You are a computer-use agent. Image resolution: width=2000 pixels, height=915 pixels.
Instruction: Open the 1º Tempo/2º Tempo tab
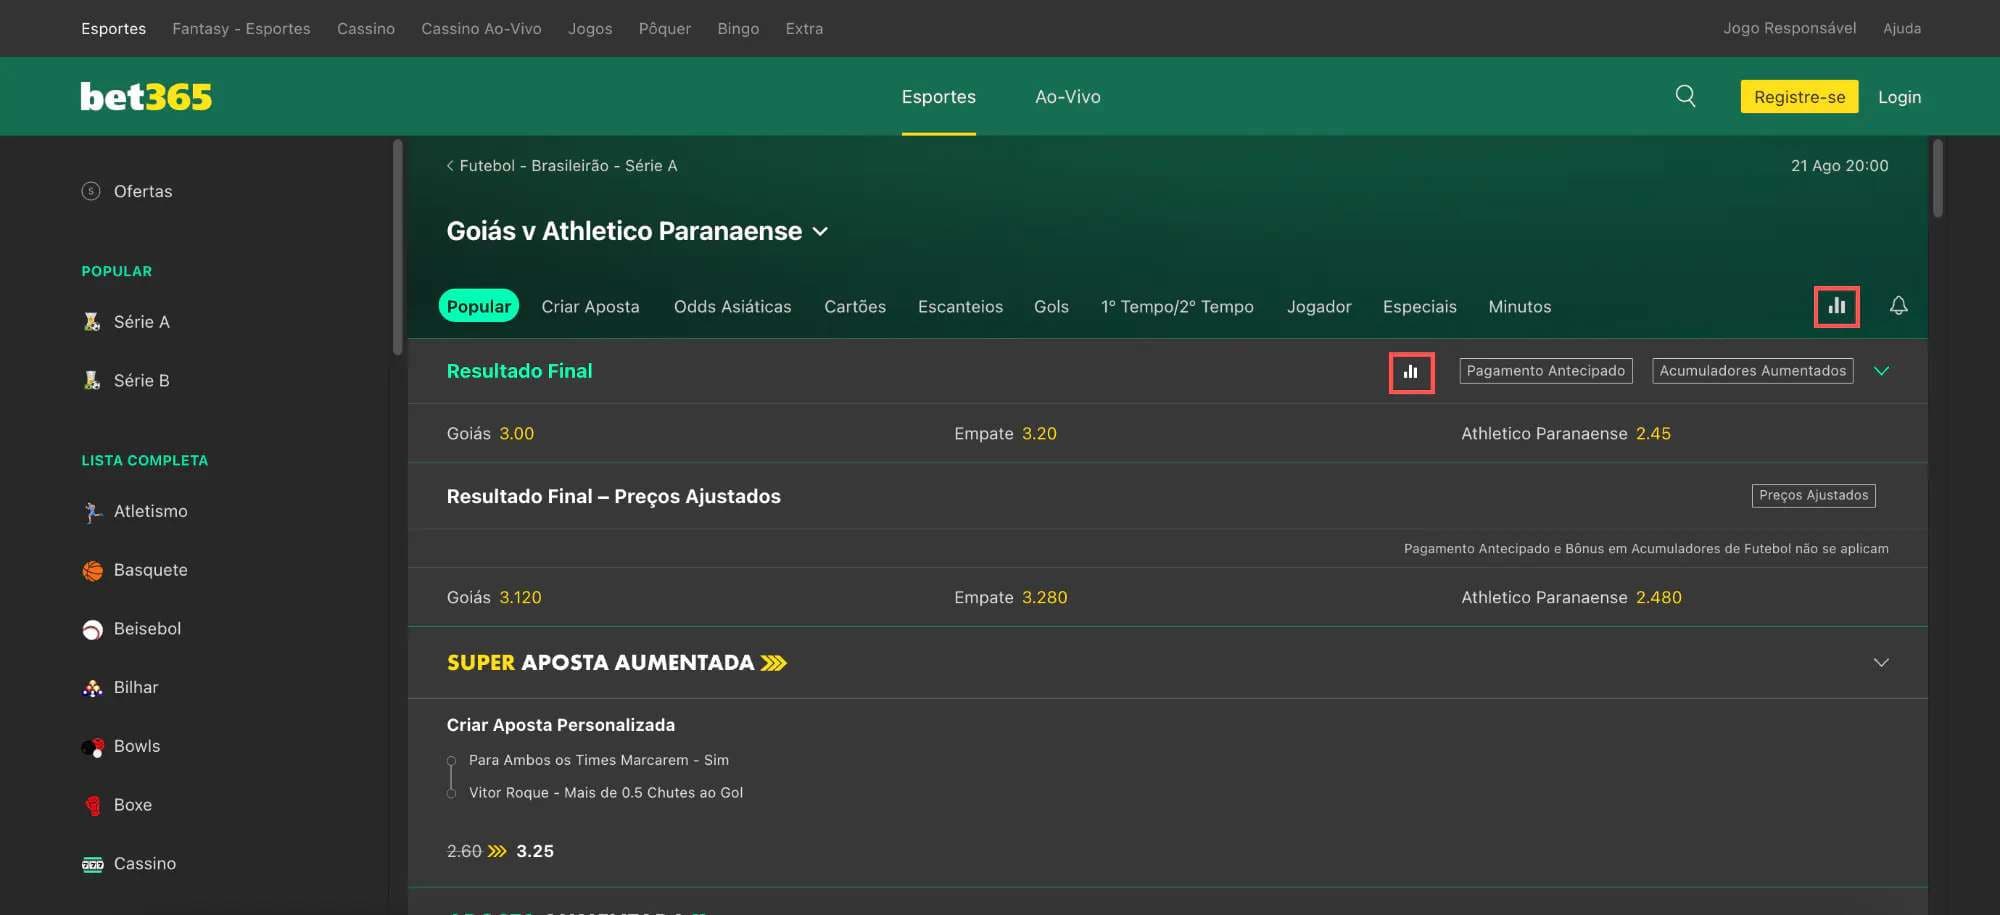tap(1177, 307)
